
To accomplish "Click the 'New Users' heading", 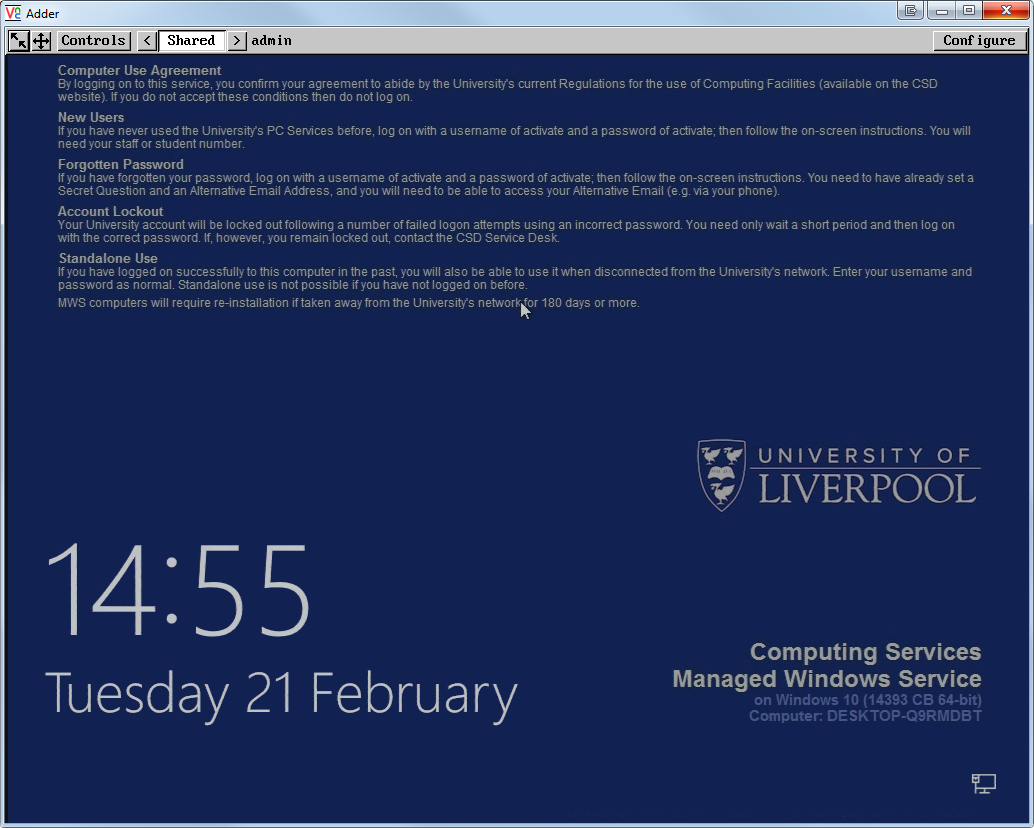I will tap(91, 117).
